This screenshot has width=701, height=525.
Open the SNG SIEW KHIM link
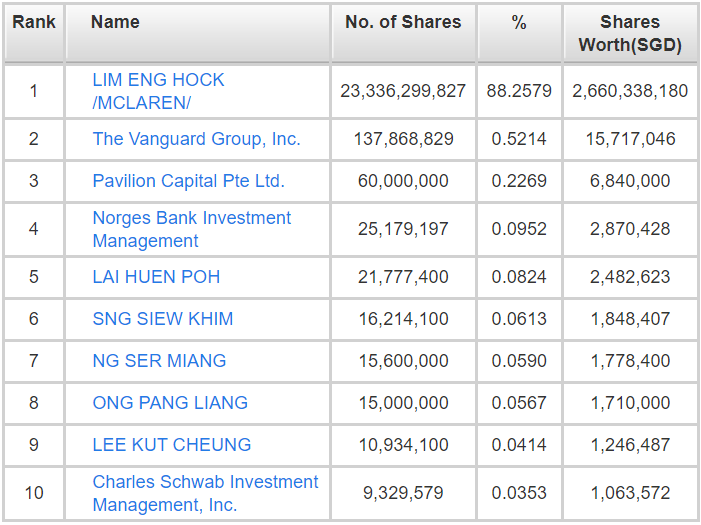tap(163, 319)
